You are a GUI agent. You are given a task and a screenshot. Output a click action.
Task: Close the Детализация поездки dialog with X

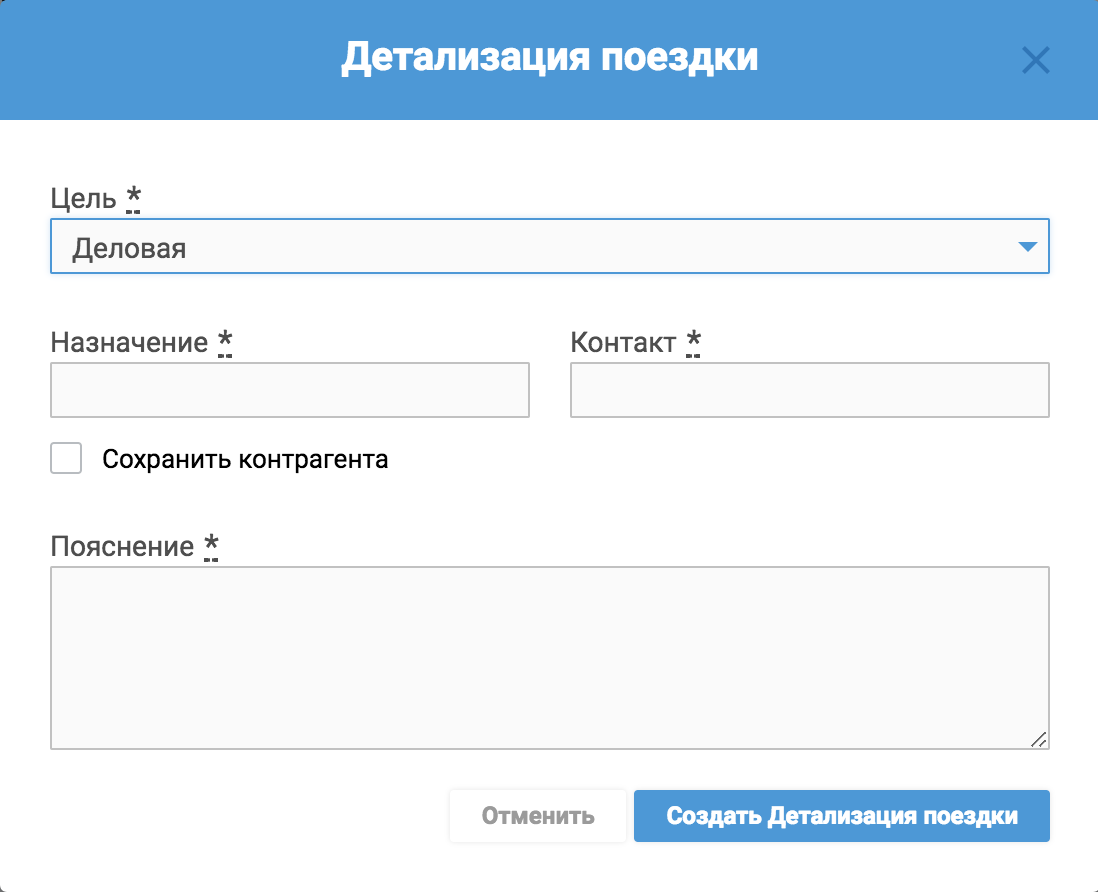click(1035, 61)
